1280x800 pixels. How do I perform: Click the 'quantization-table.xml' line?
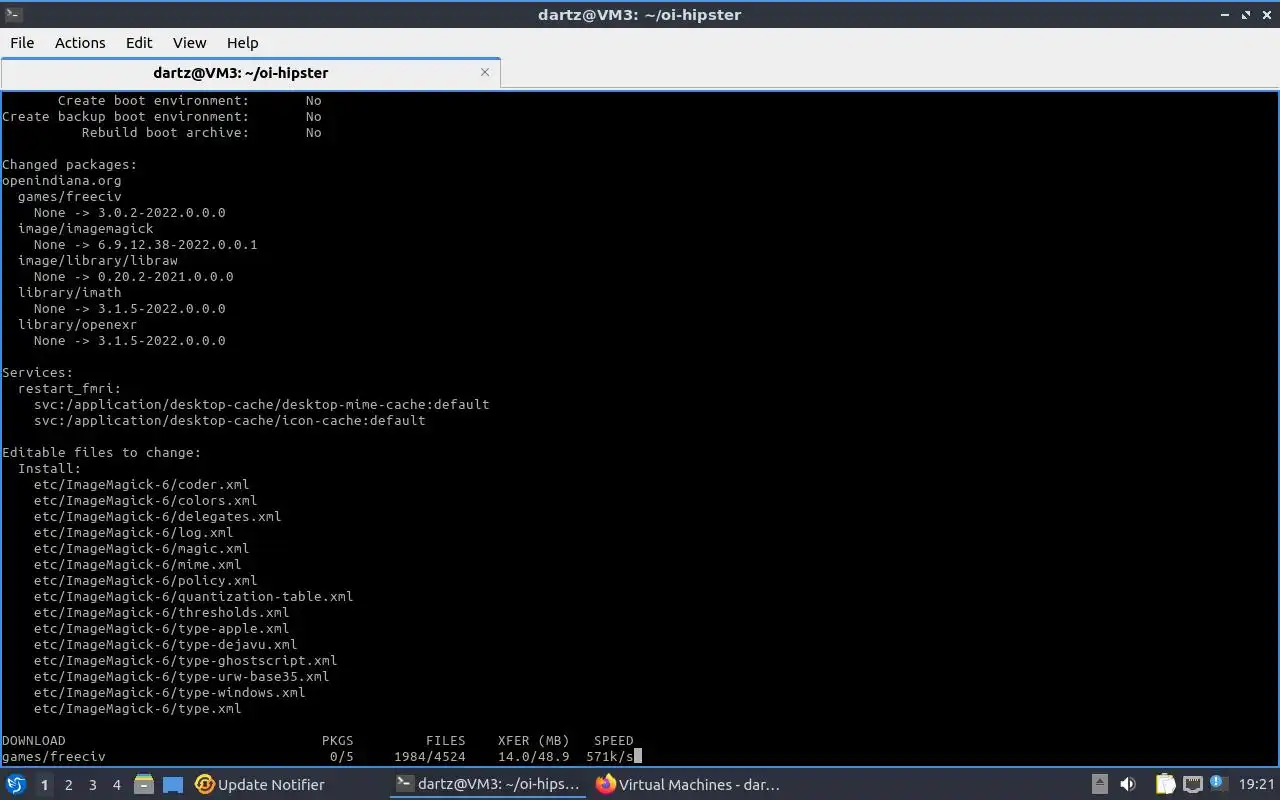click(x=194, y=597)
